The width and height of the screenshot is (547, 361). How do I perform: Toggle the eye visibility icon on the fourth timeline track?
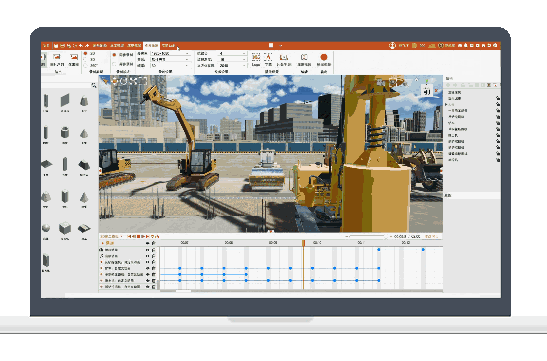pyautogui.click(x=148, y=268)
